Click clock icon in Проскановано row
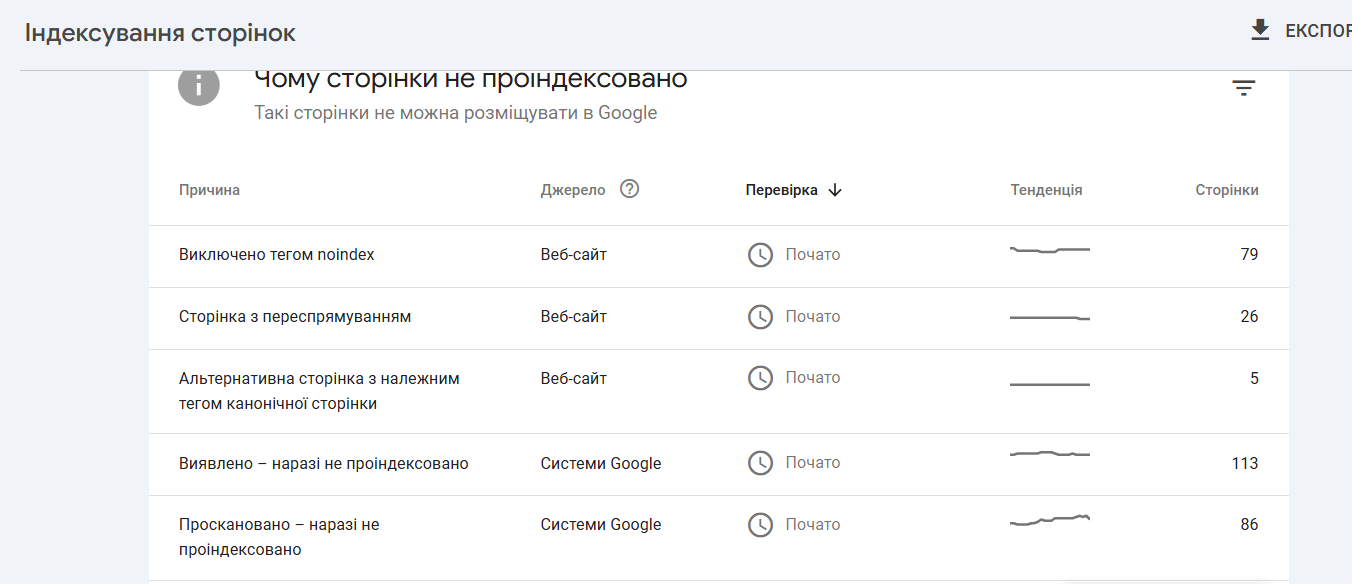1352x584 pixels. coord(760,525)
